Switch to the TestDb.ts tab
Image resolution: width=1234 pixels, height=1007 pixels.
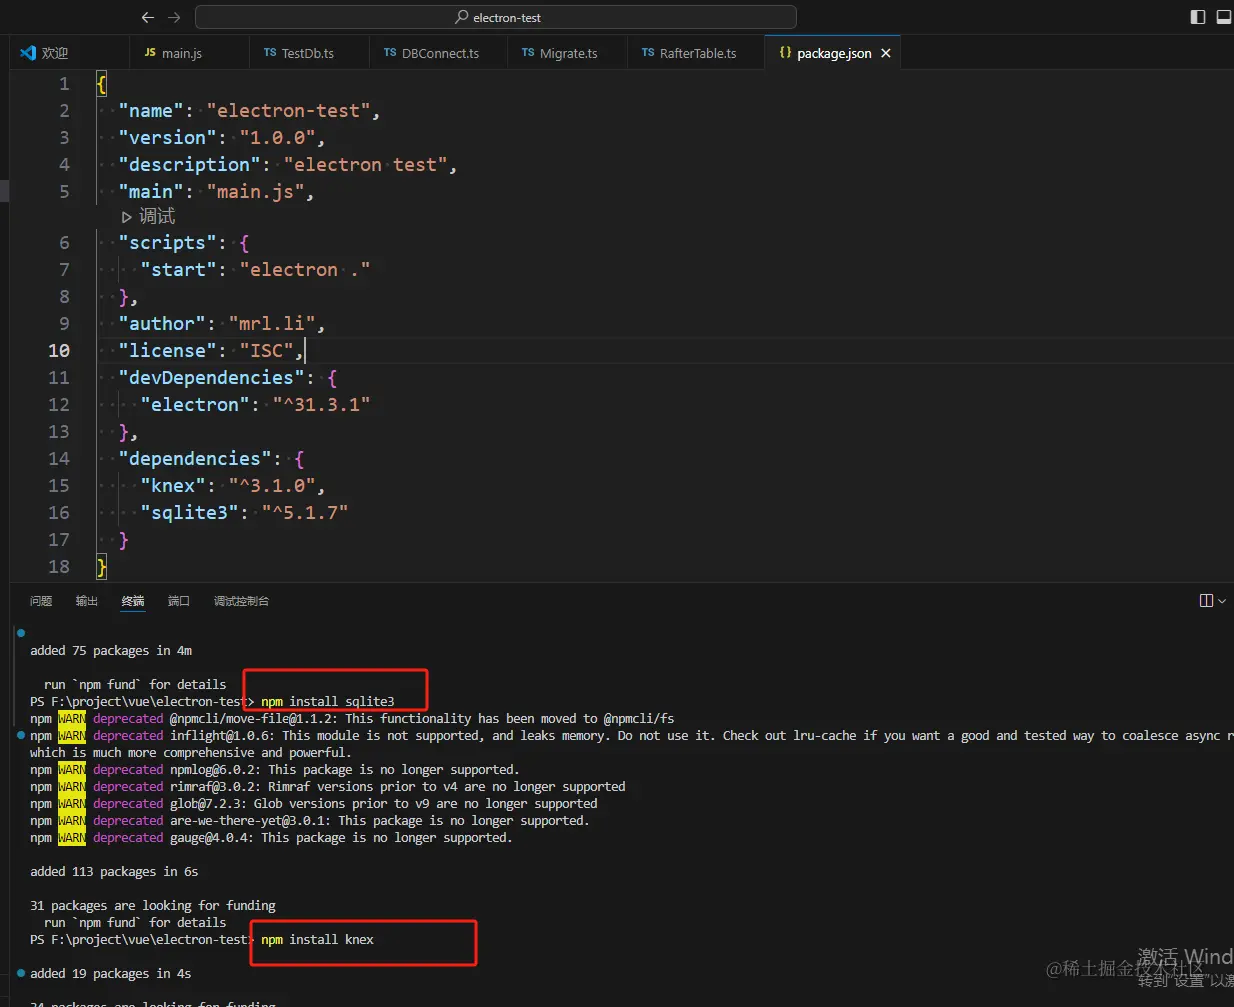[299, 53]
